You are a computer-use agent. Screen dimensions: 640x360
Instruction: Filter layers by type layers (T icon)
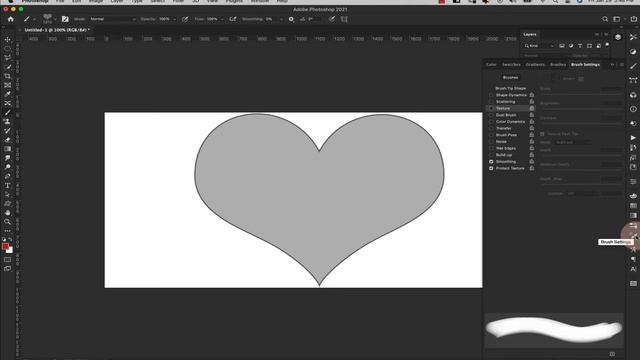coord(580,46)
